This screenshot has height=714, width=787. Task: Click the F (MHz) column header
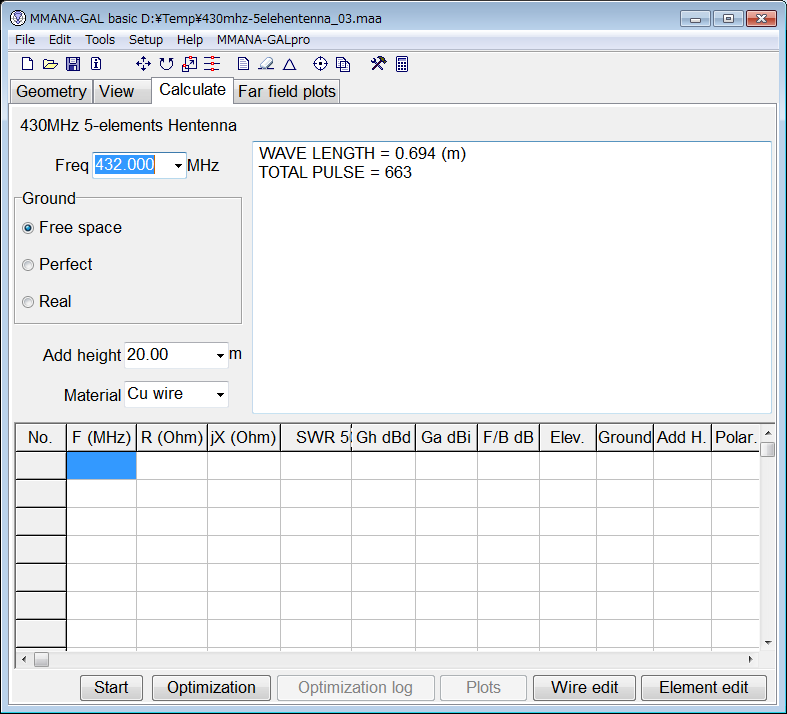101,438
